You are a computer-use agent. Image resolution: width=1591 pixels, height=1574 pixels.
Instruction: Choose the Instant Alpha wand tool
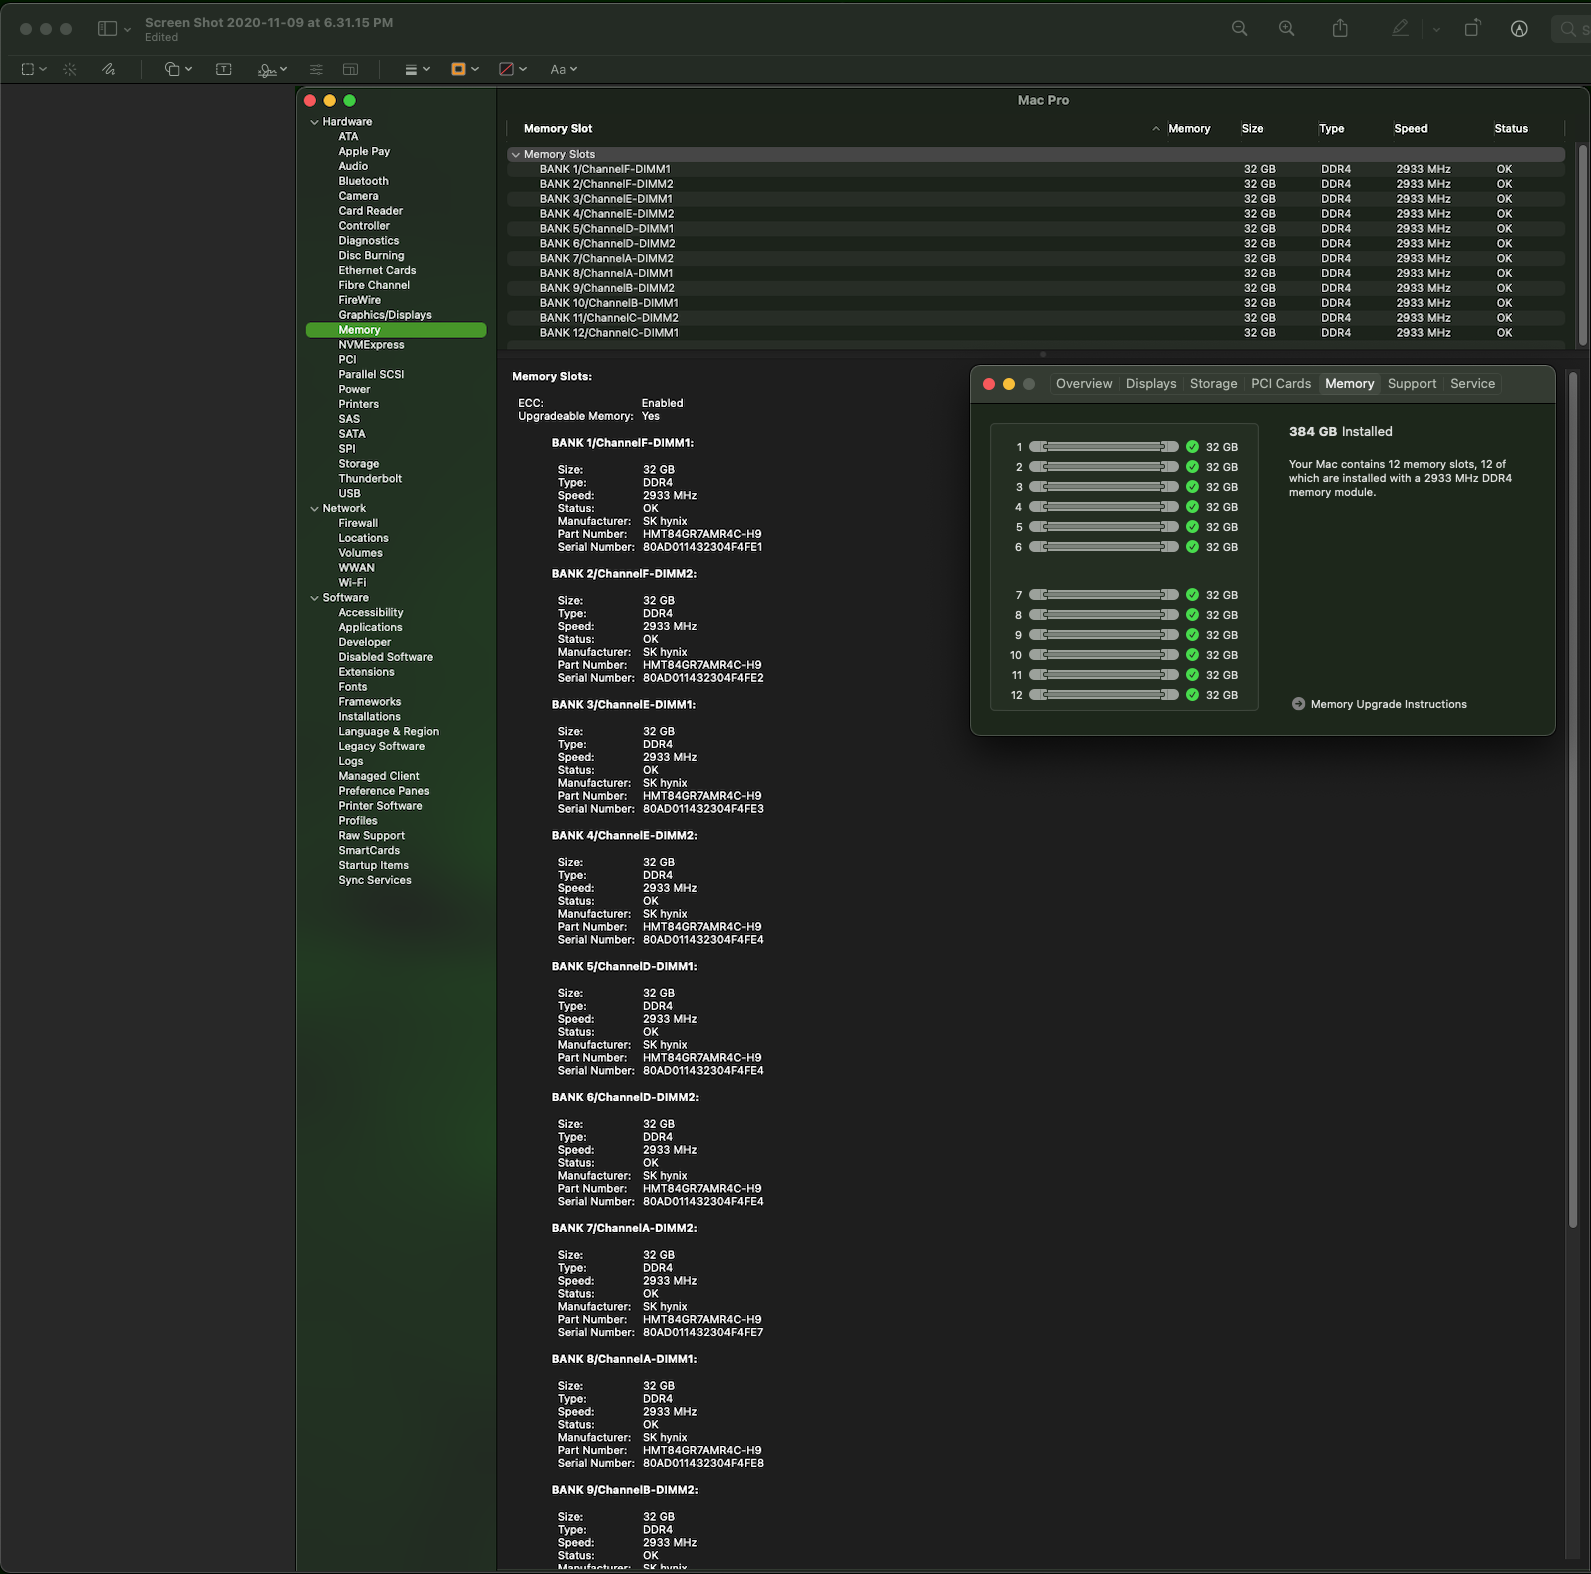click(70, 69)
